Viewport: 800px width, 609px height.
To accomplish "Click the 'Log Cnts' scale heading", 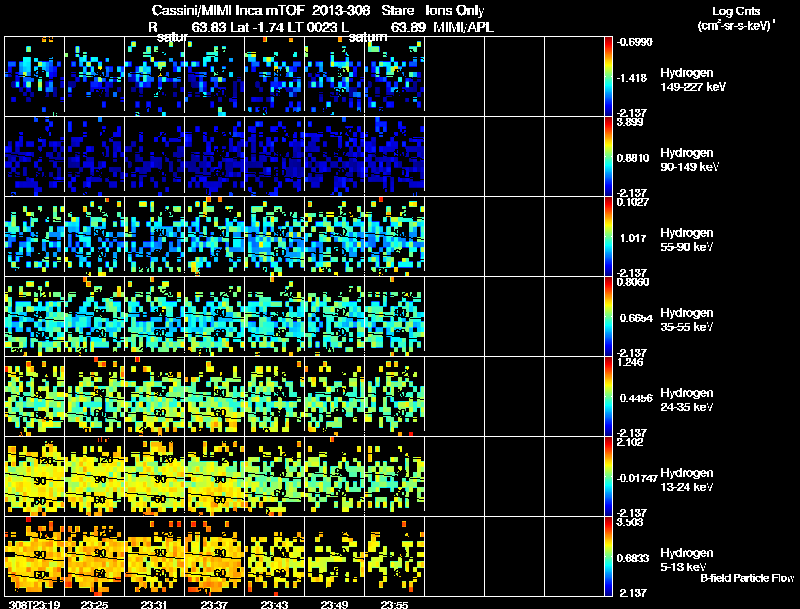I will (736, 11).
